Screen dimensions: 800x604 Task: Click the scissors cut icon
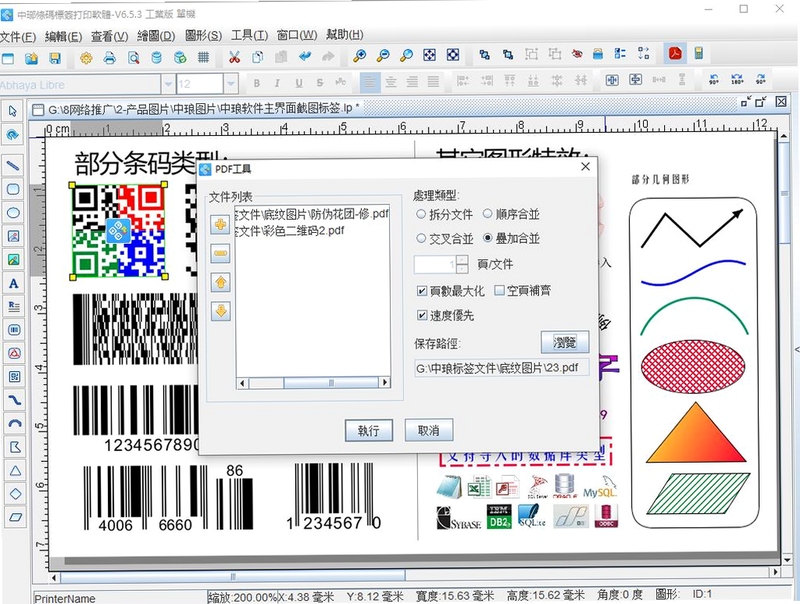(x=234, y=57)
